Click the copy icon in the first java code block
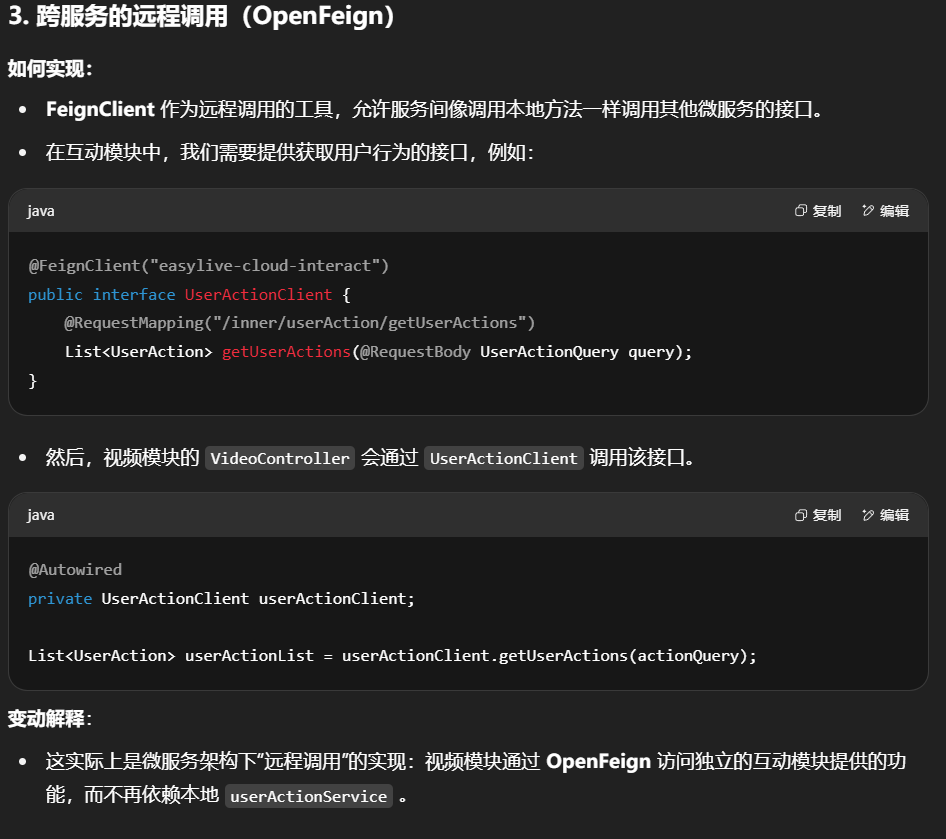Screen dimensions: 946x839 click(x=801, y=211)
